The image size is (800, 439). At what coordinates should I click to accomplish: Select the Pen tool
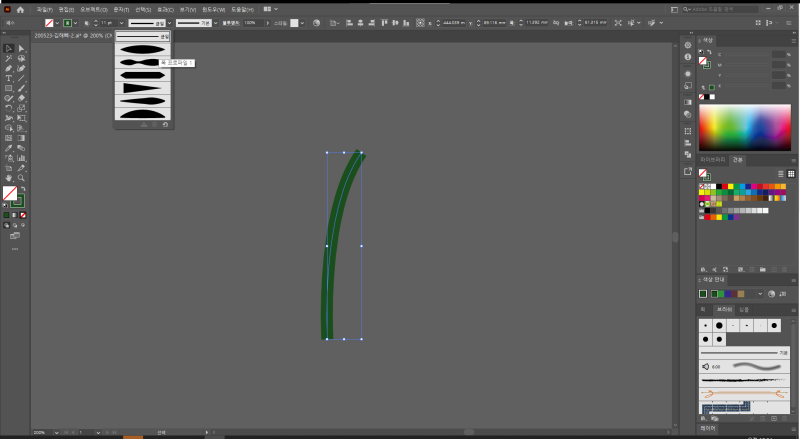click(8, 68)
